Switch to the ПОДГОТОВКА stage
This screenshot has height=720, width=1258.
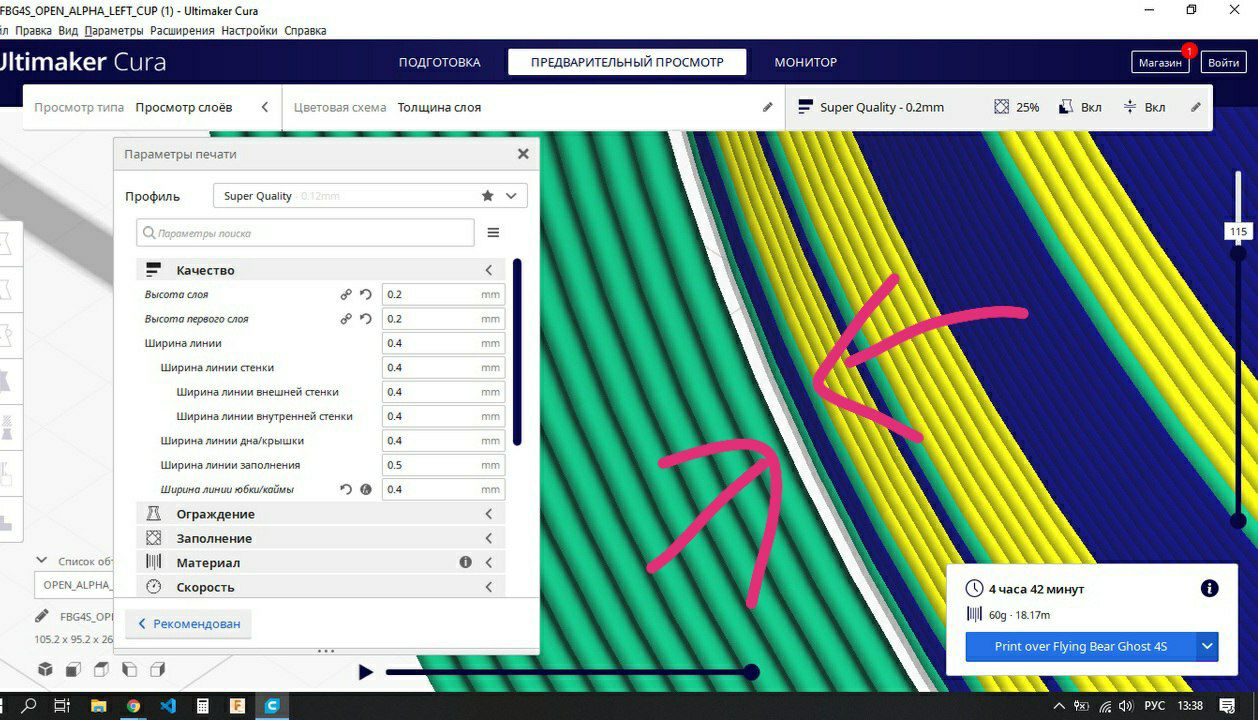(439, 62)
